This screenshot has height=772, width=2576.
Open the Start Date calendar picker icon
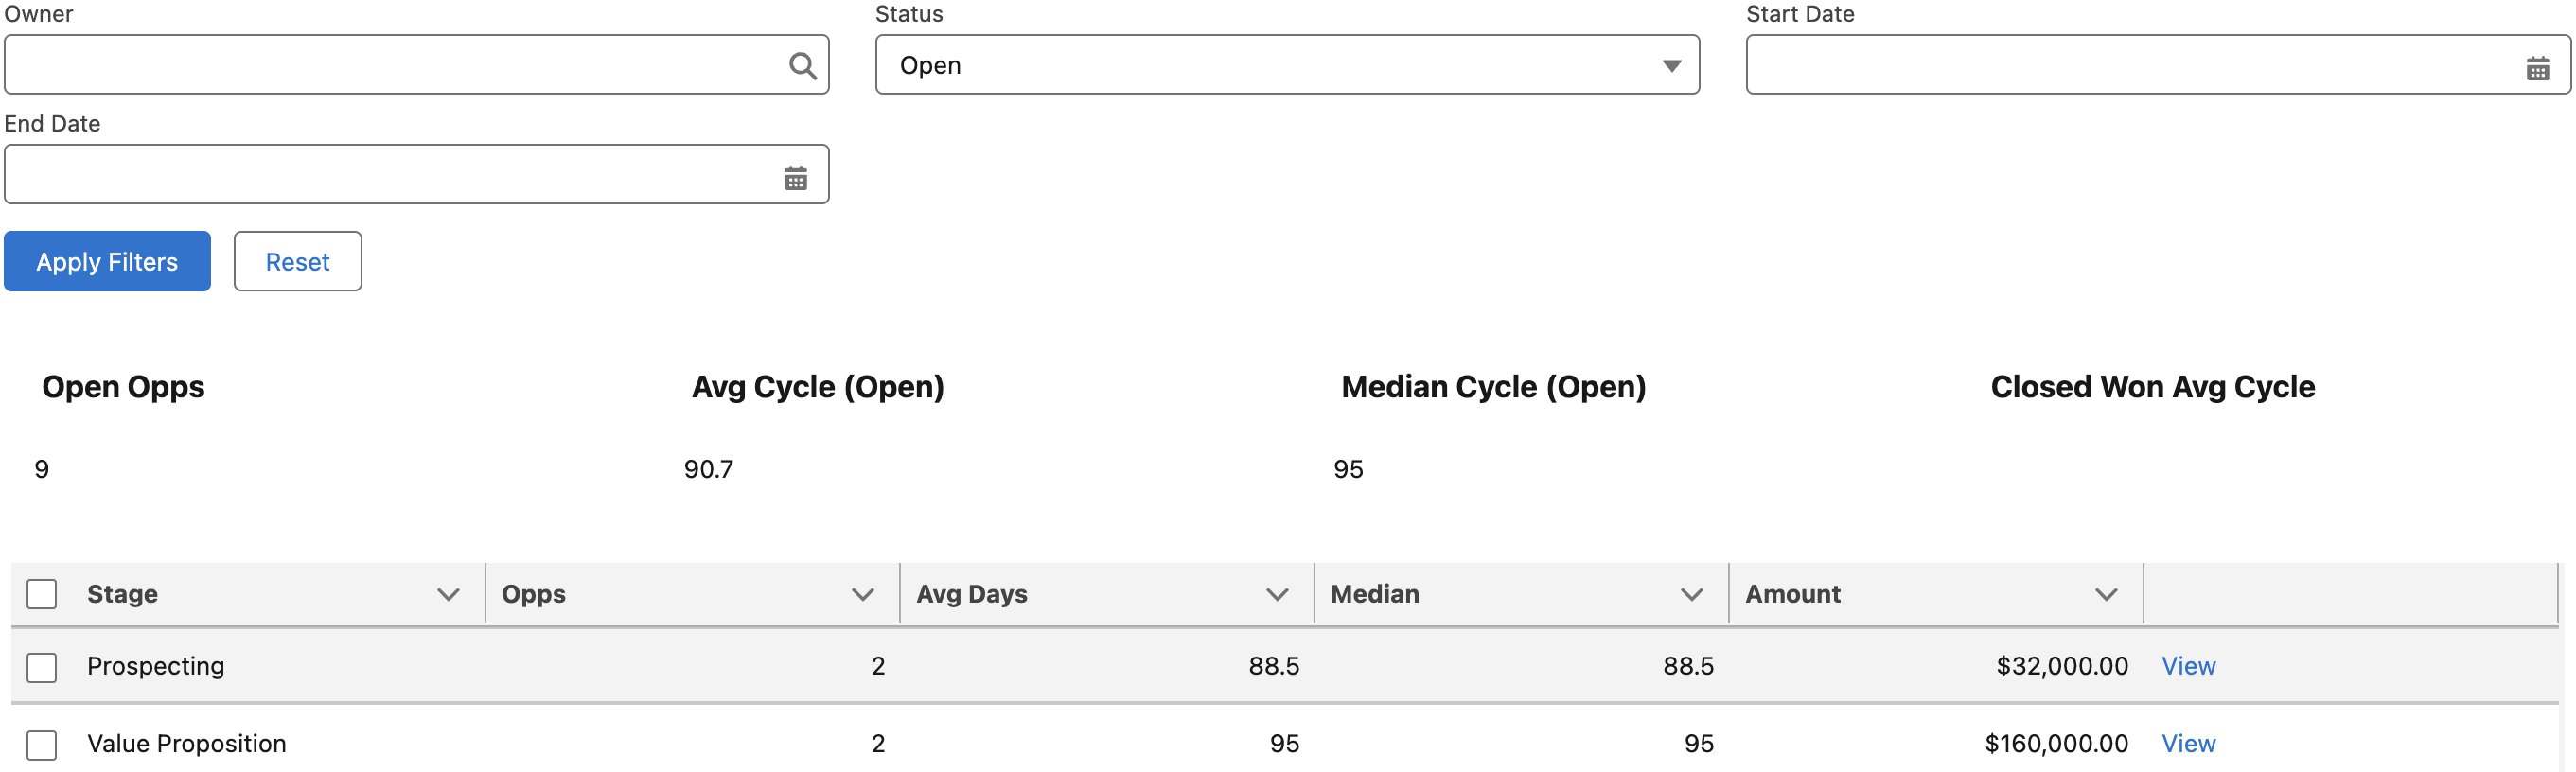tap(2537, 68)
